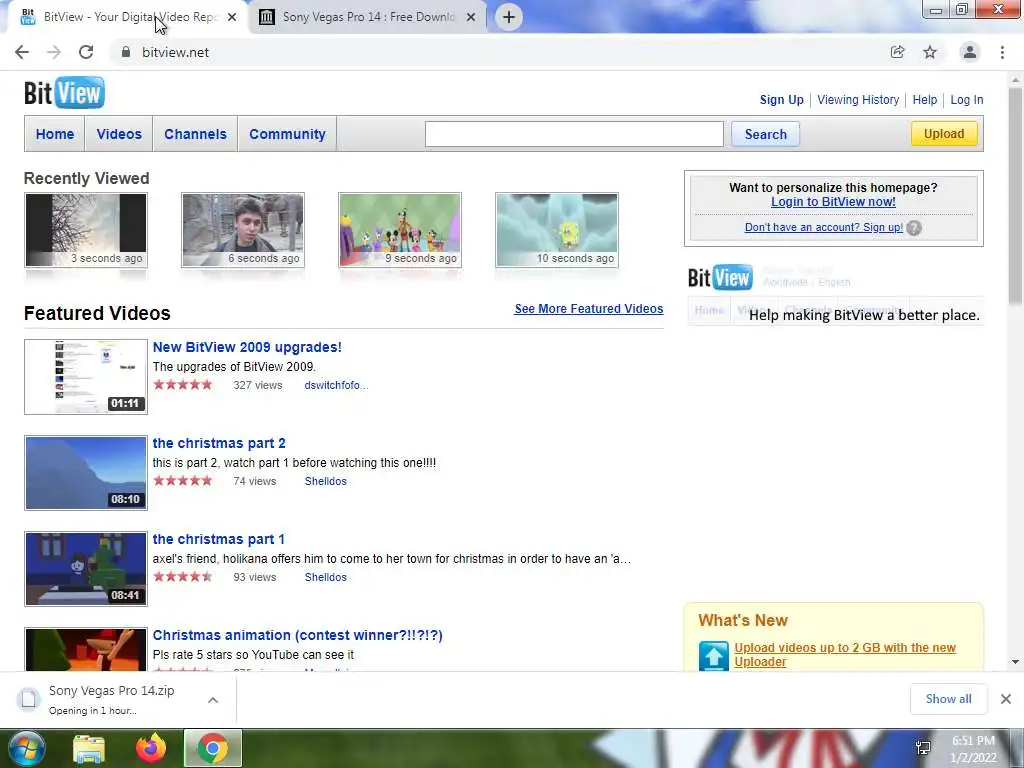Click Upload videos up to 2 GB link
Viewport: 1024px width, 768px height.
[x=844, y=654]
